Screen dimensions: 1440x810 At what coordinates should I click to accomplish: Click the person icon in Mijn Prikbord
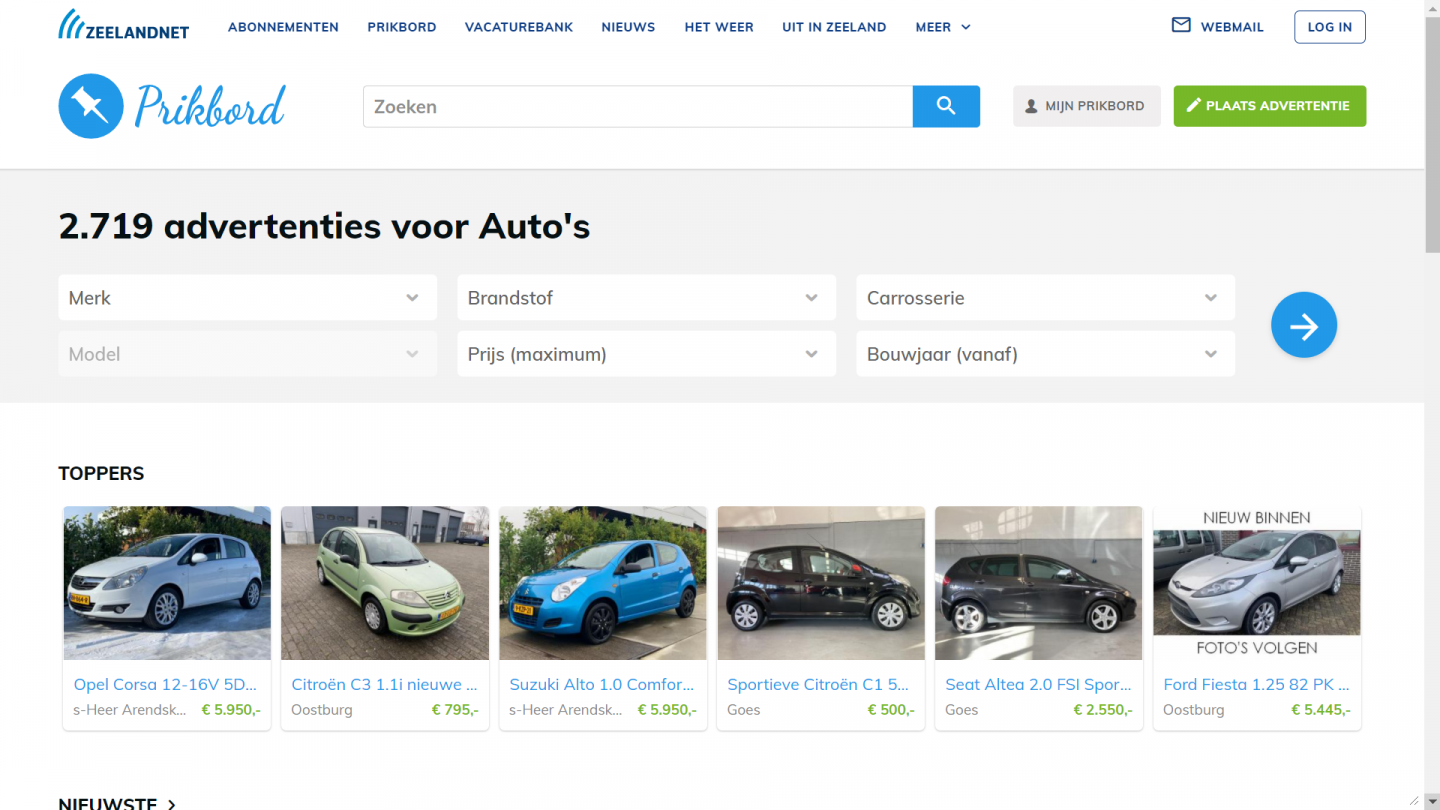[1032, 106]
